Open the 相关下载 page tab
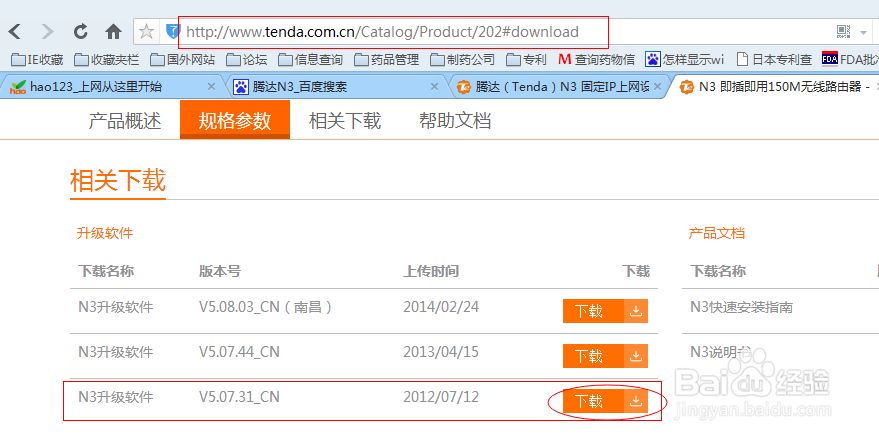The width and height of the screenshot is (879, 441). (345, 120)
